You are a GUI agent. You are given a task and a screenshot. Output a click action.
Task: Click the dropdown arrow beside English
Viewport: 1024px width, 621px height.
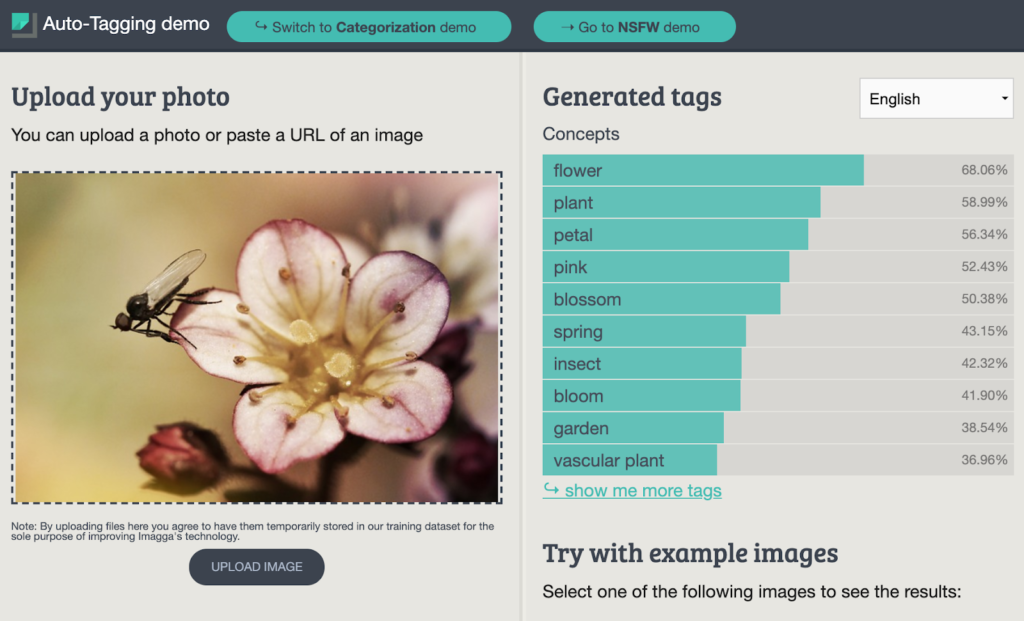pos(1004,99)
